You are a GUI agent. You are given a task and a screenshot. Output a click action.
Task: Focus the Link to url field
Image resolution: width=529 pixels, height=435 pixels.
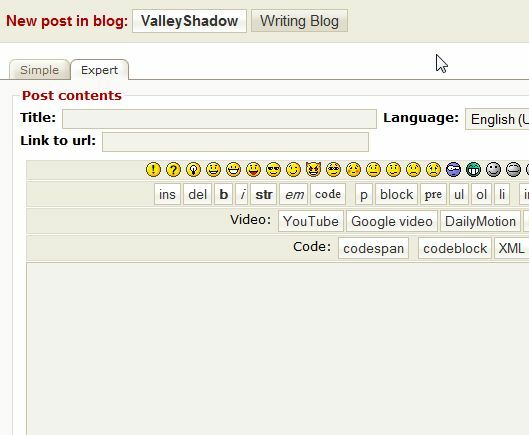235,142
